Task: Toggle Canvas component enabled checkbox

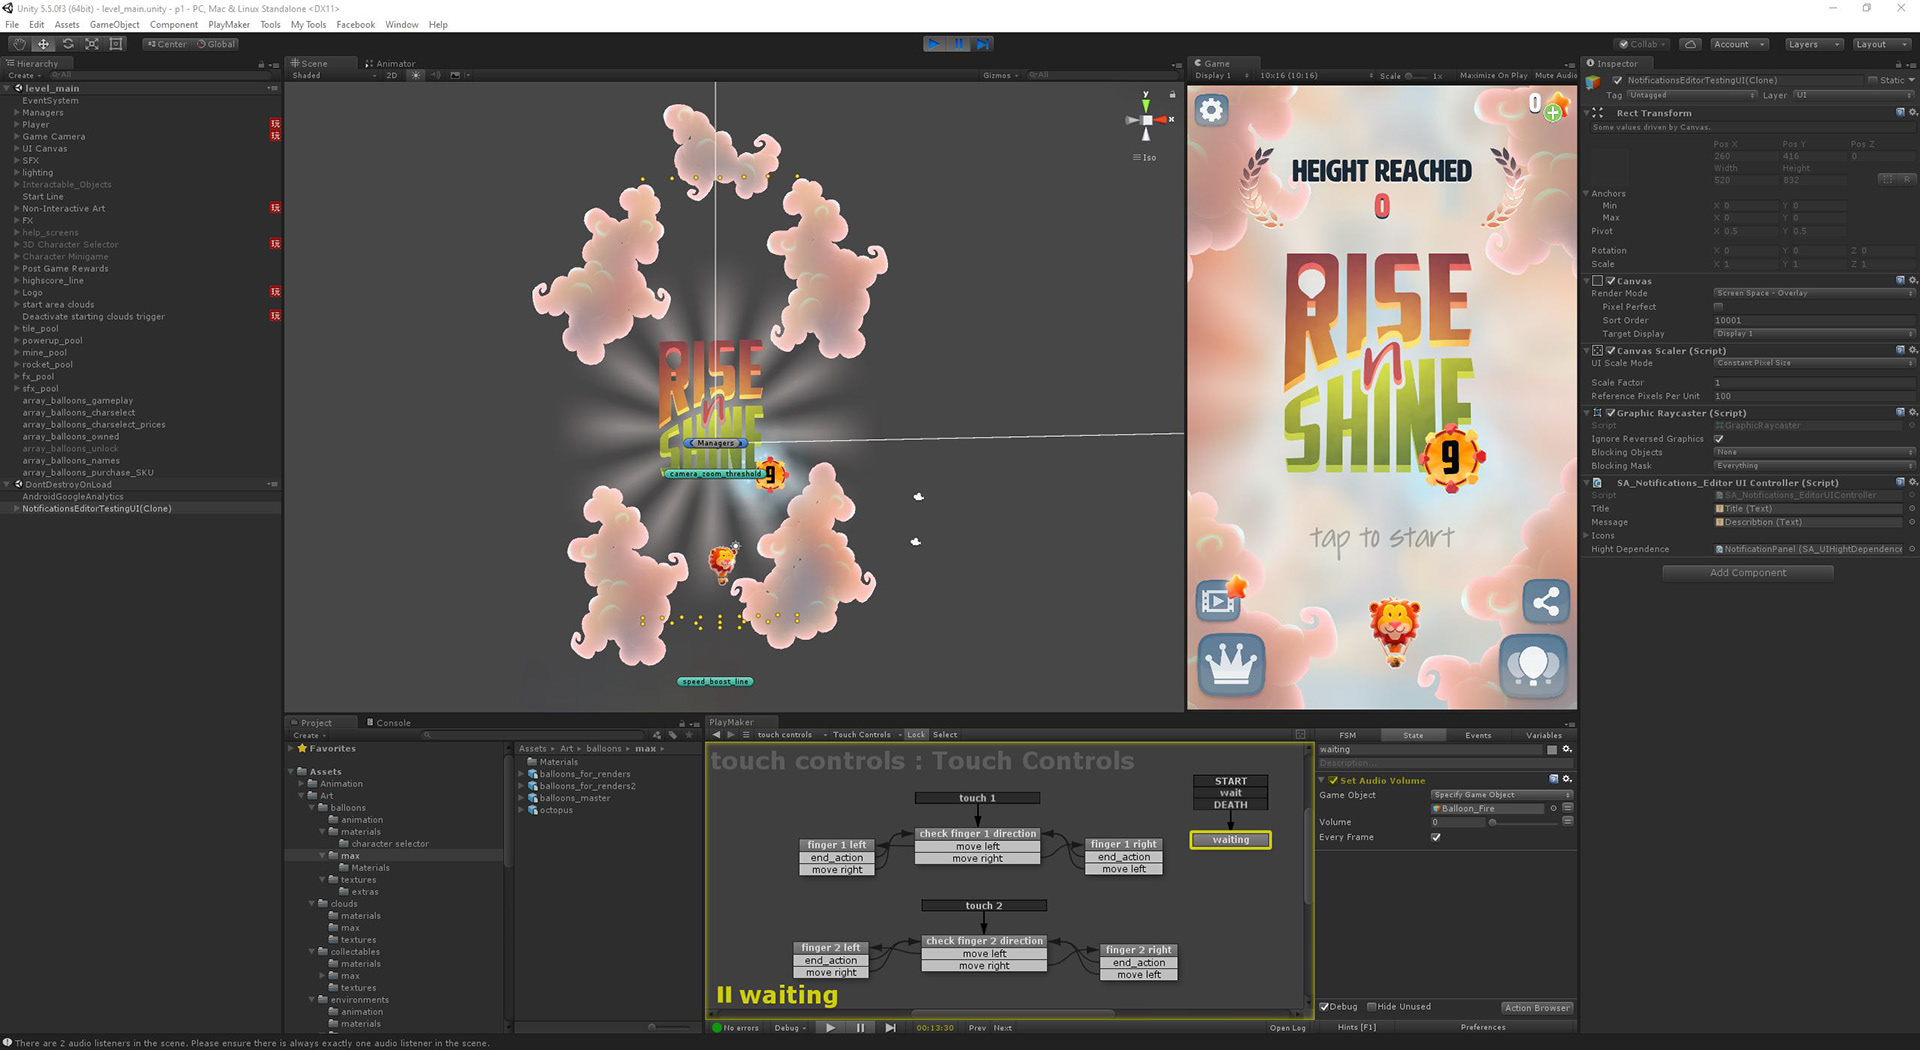Action: [1610, 281]
